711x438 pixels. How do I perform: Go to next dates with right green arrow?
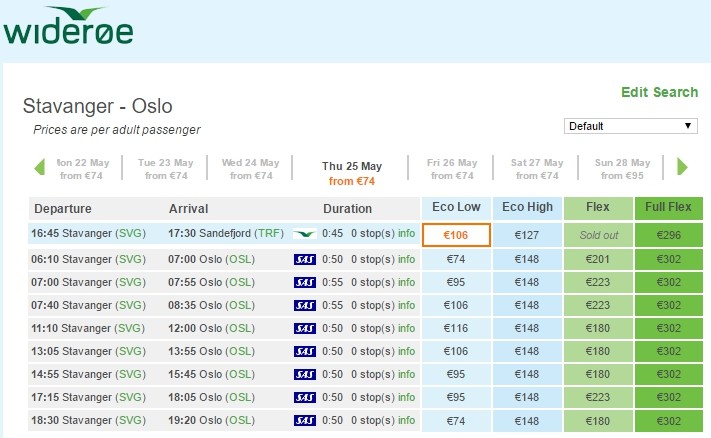[x=683, y=167]
